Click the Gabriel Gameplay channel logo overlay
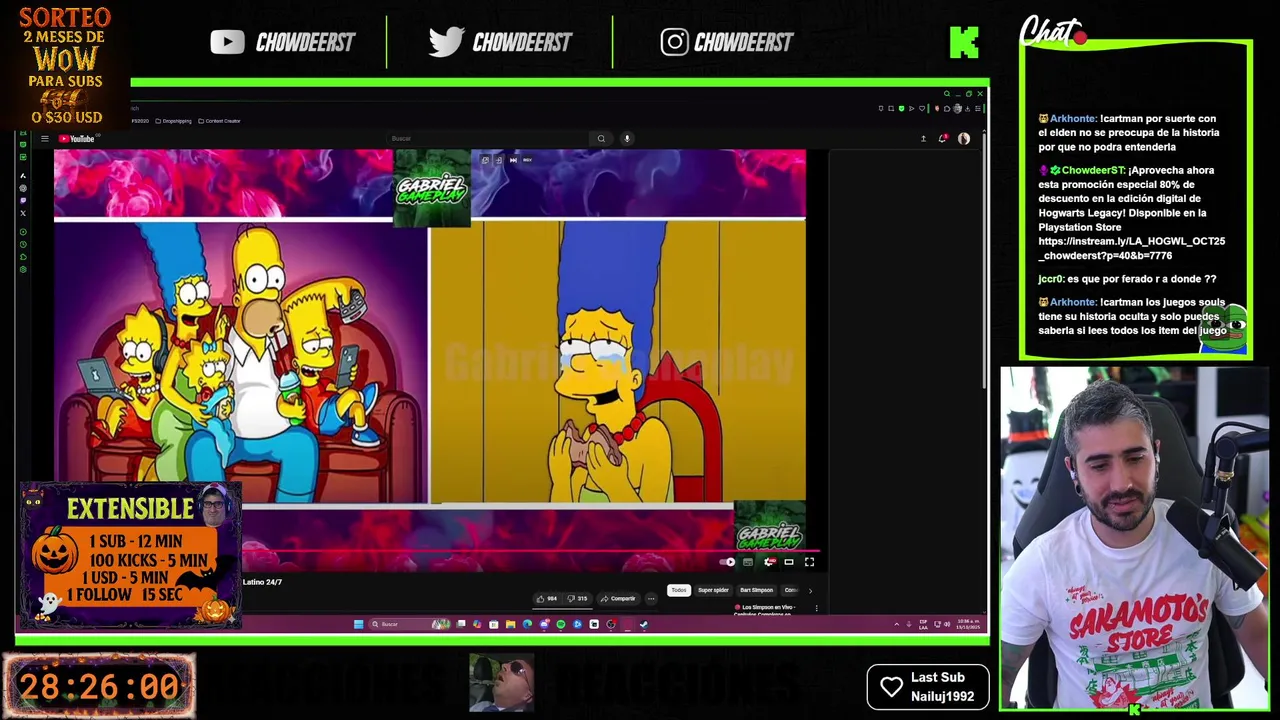The image size is (1280, 720). [x=431, y=189]
